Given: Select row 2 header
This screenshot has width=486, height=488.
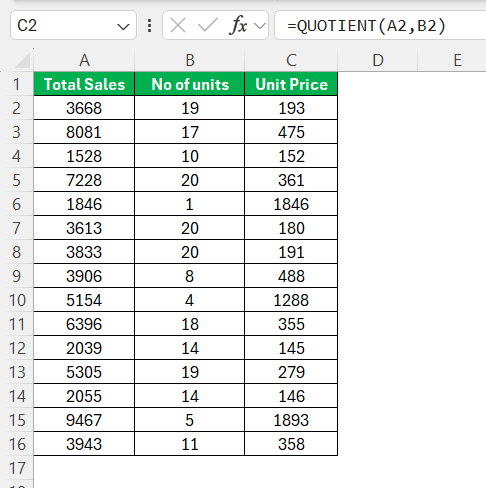Looking at the screenshot, I should [x=17, y=108].
